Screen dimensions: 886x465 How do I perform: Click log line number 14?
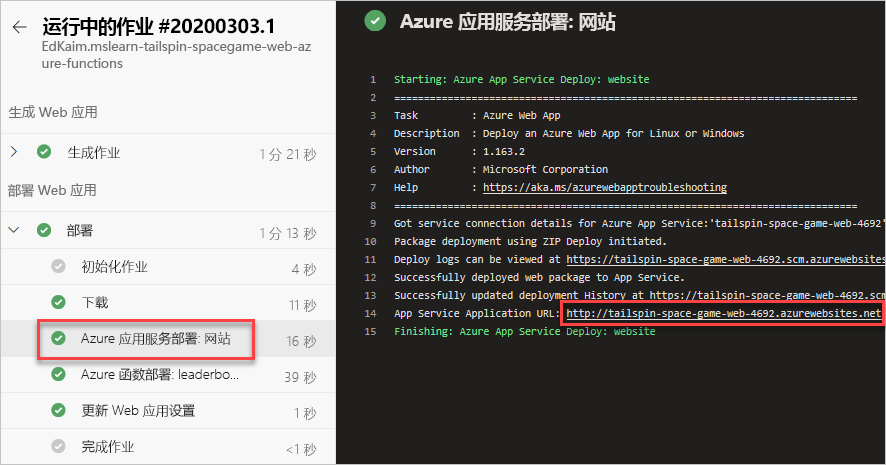(x=370, y=313)
